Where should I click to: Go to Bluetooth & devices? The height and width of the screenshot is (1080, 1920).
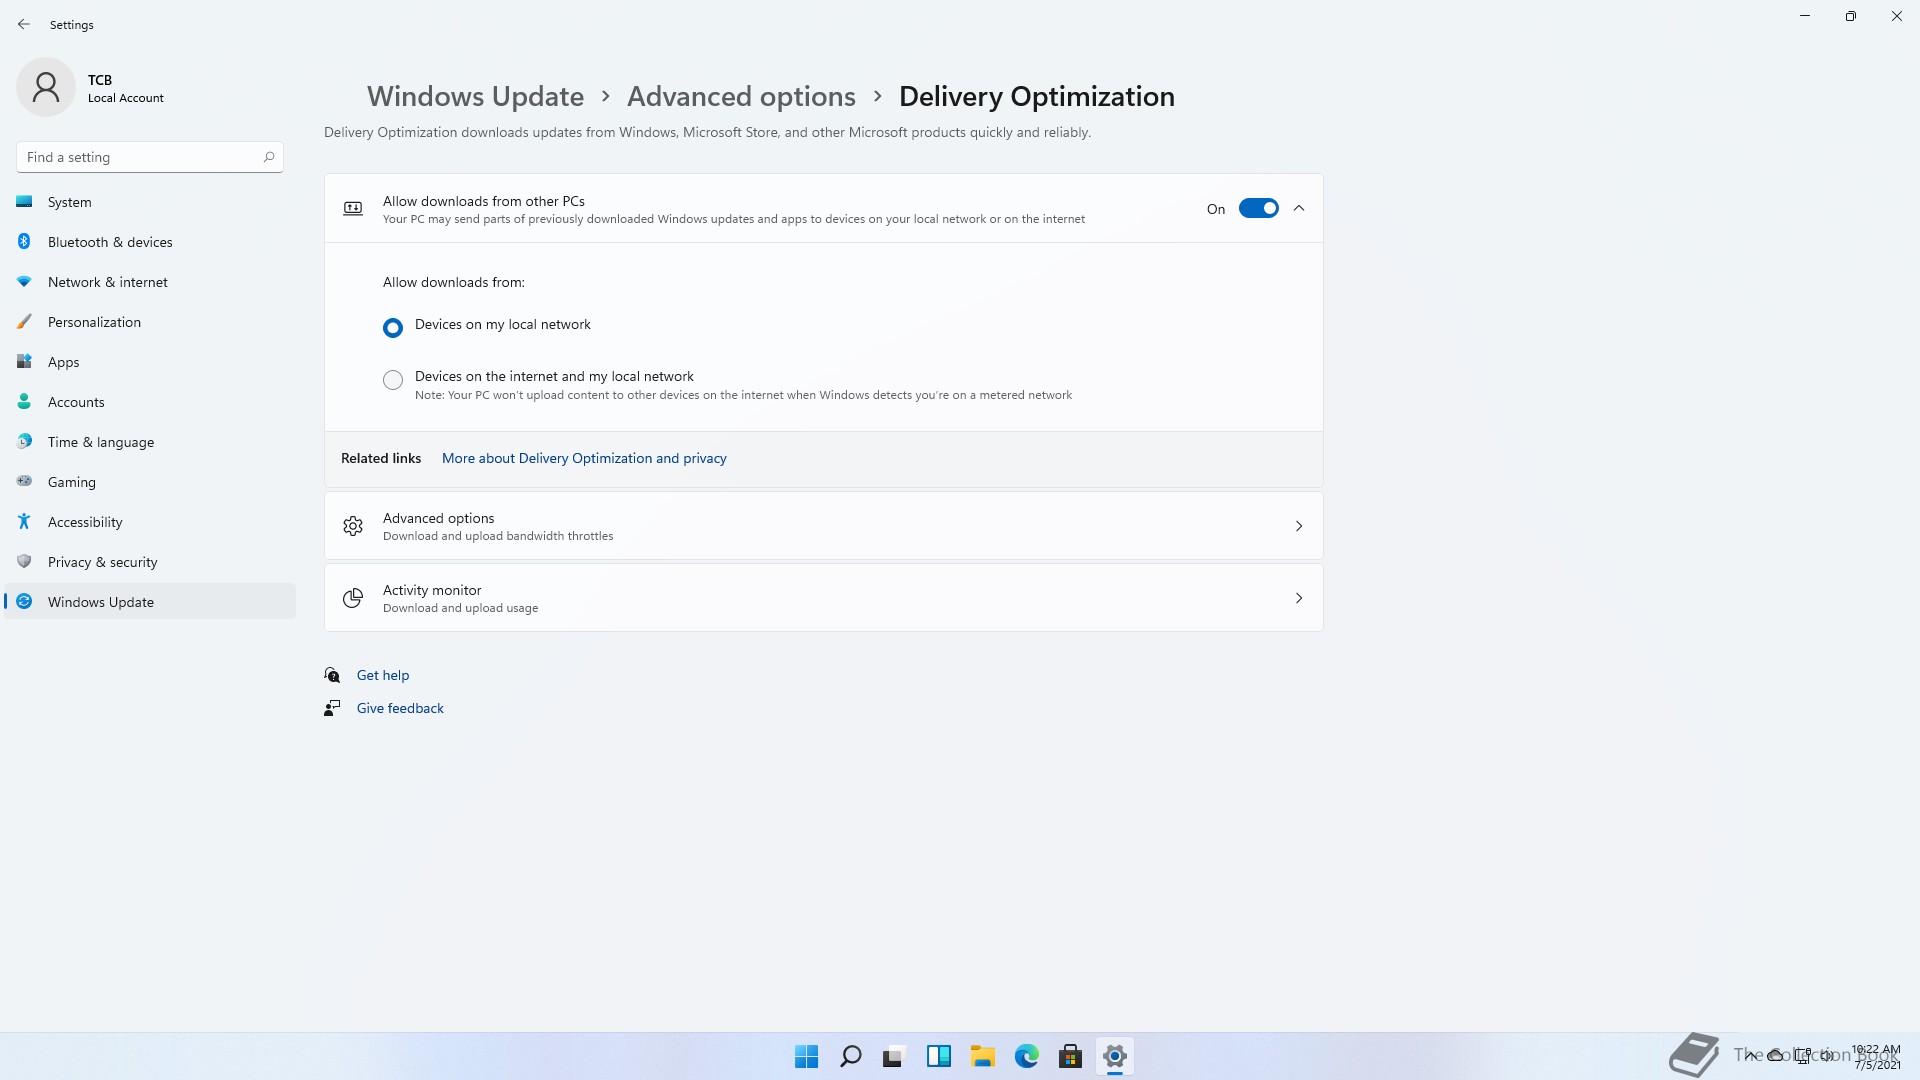coord(150,242)
